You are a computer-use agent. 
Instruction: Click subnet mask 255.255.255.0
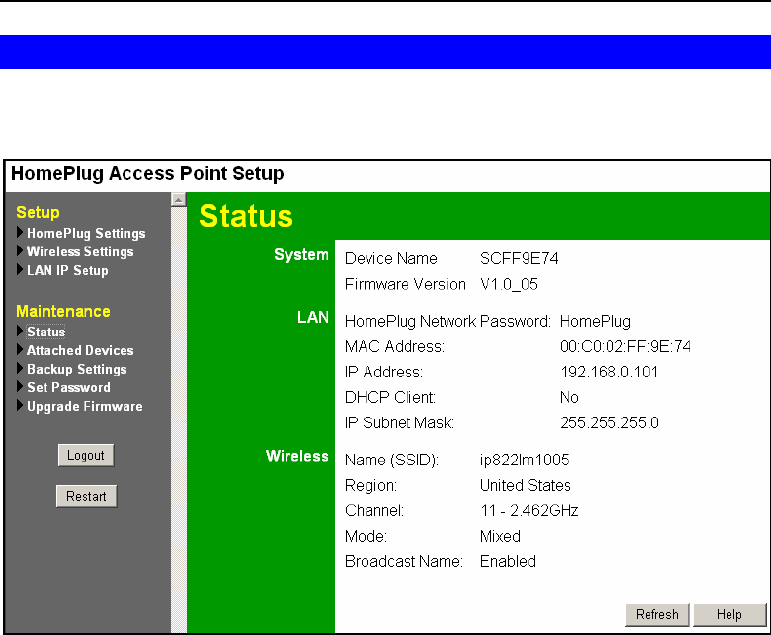coord(609,423)
